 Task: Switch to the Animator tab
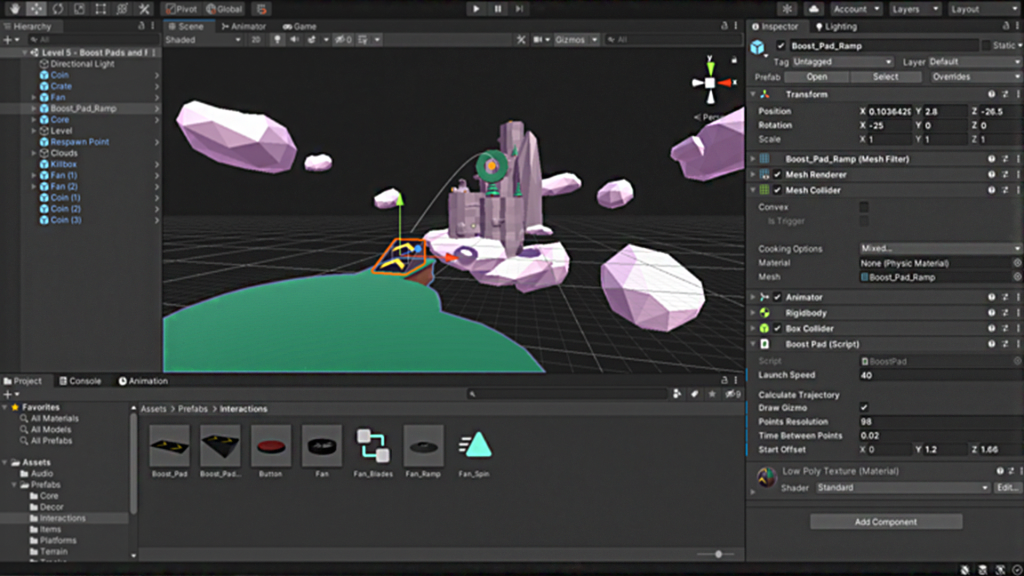pos(243,27)
